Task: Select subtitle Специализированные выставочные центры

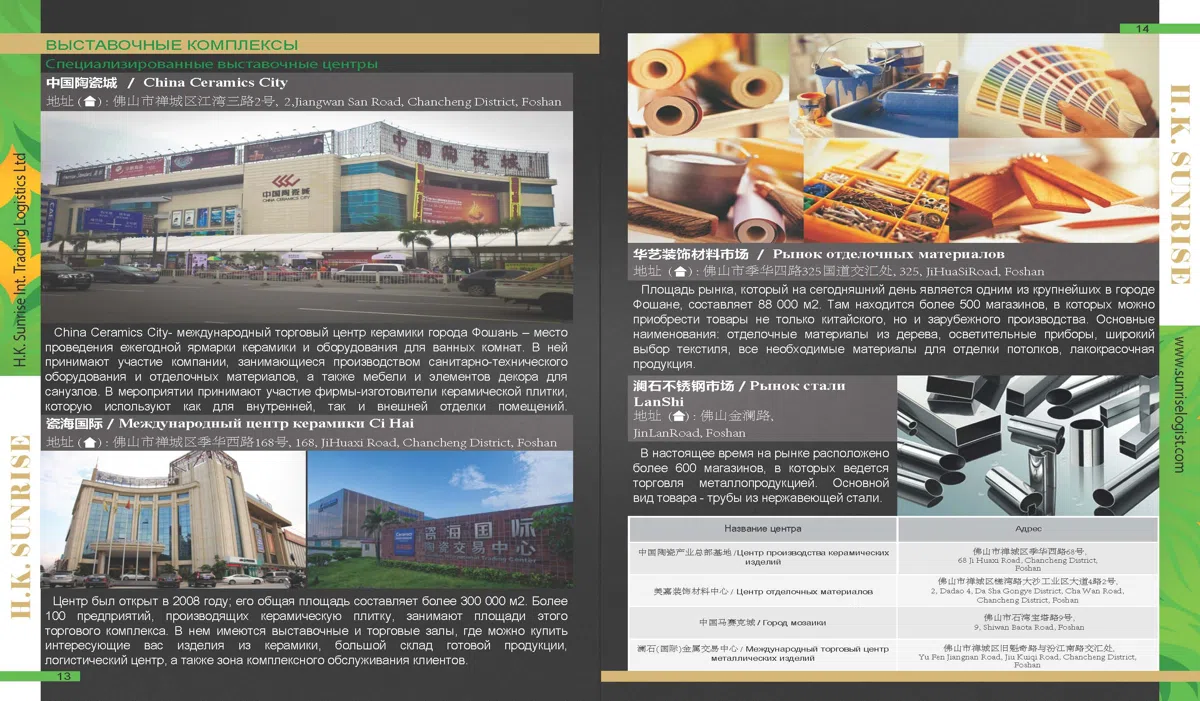Action: coord(211,64)
